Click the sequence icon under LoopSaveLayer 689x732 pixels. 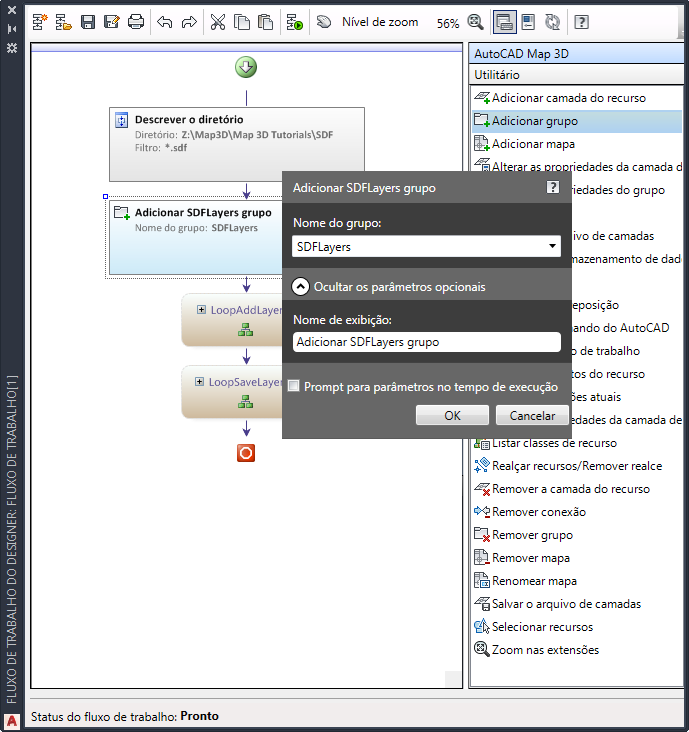pyautogui.click(x=246, y=401)
